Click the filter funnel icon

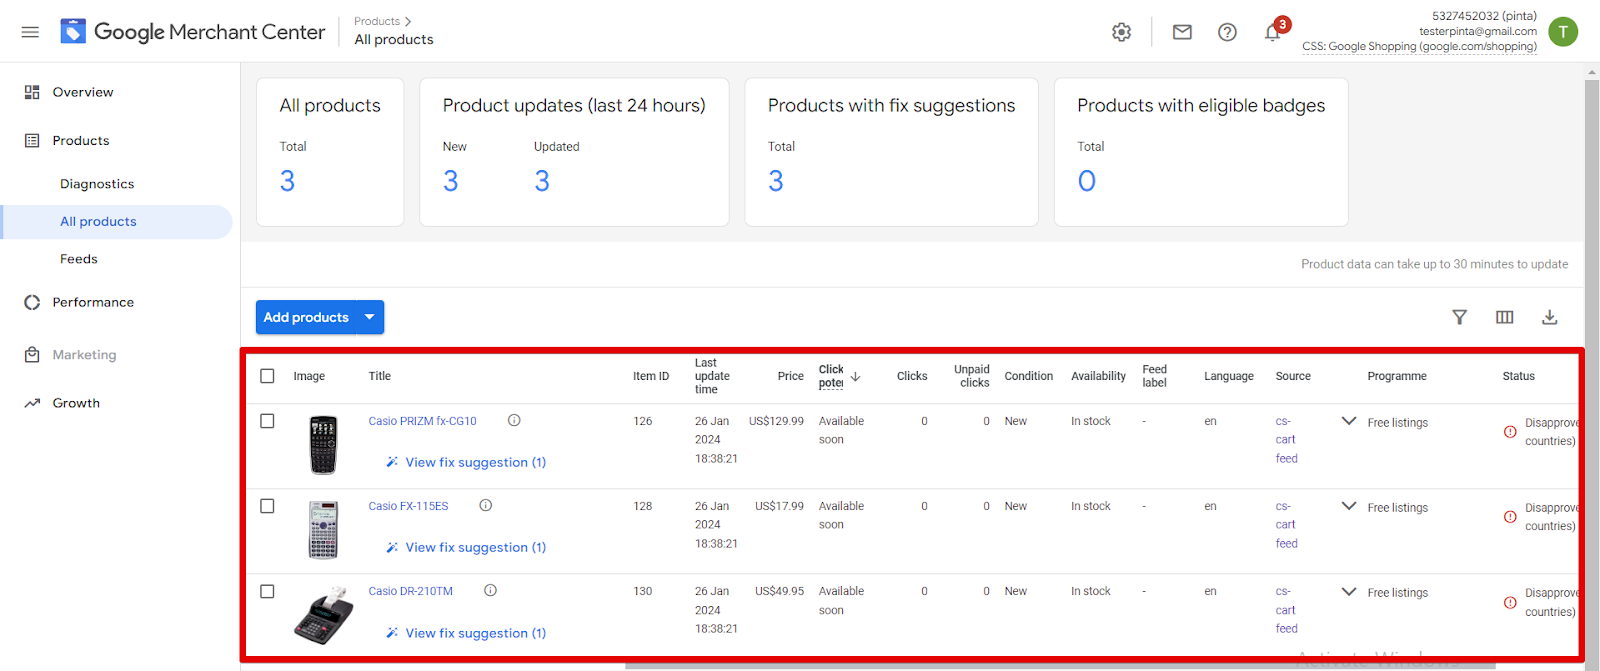(1459, 317)
